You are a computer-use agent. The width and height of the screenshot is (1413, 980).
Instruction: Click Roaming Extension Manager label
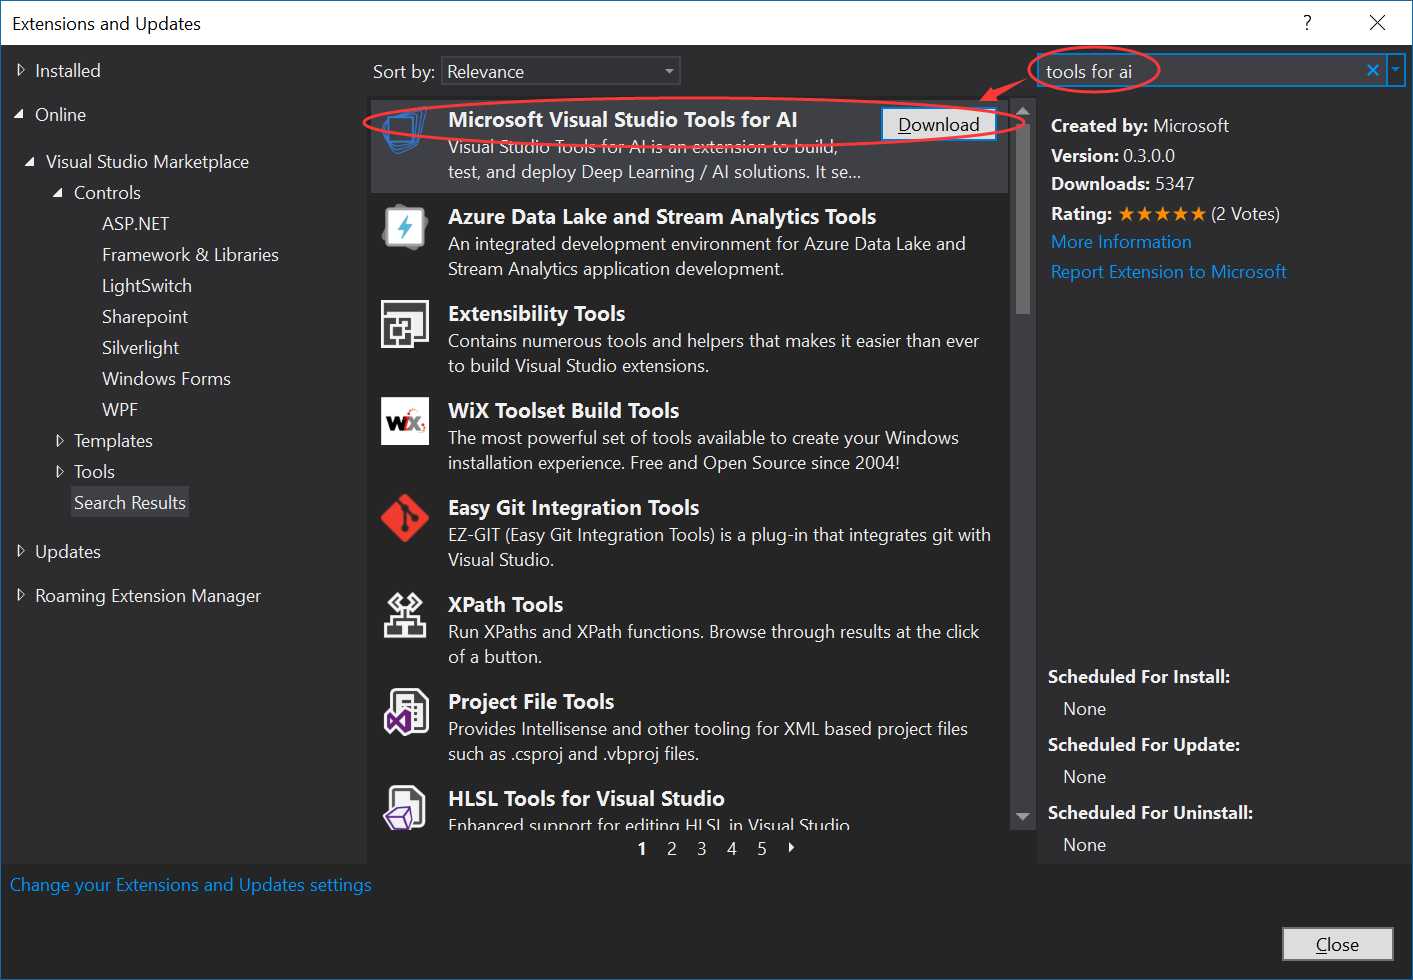click(148, 595)
